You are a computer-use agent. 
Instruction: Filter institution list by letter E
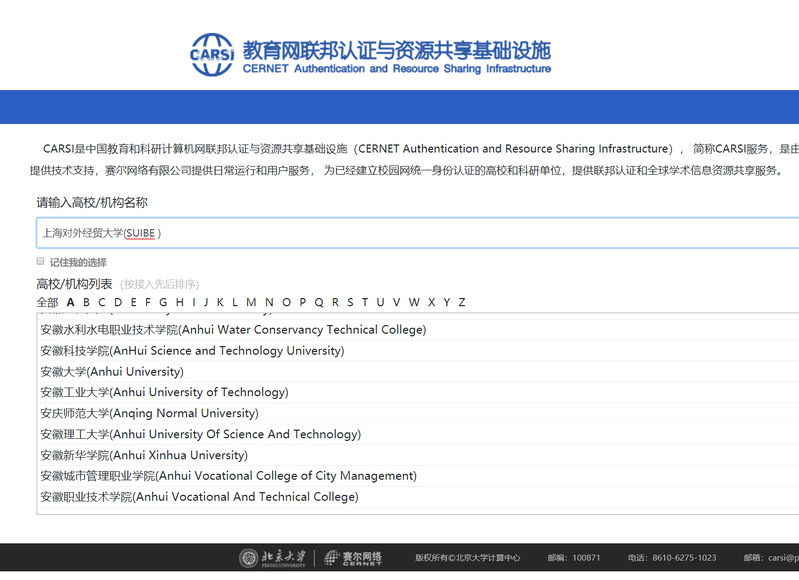click(x=134, y=302)
